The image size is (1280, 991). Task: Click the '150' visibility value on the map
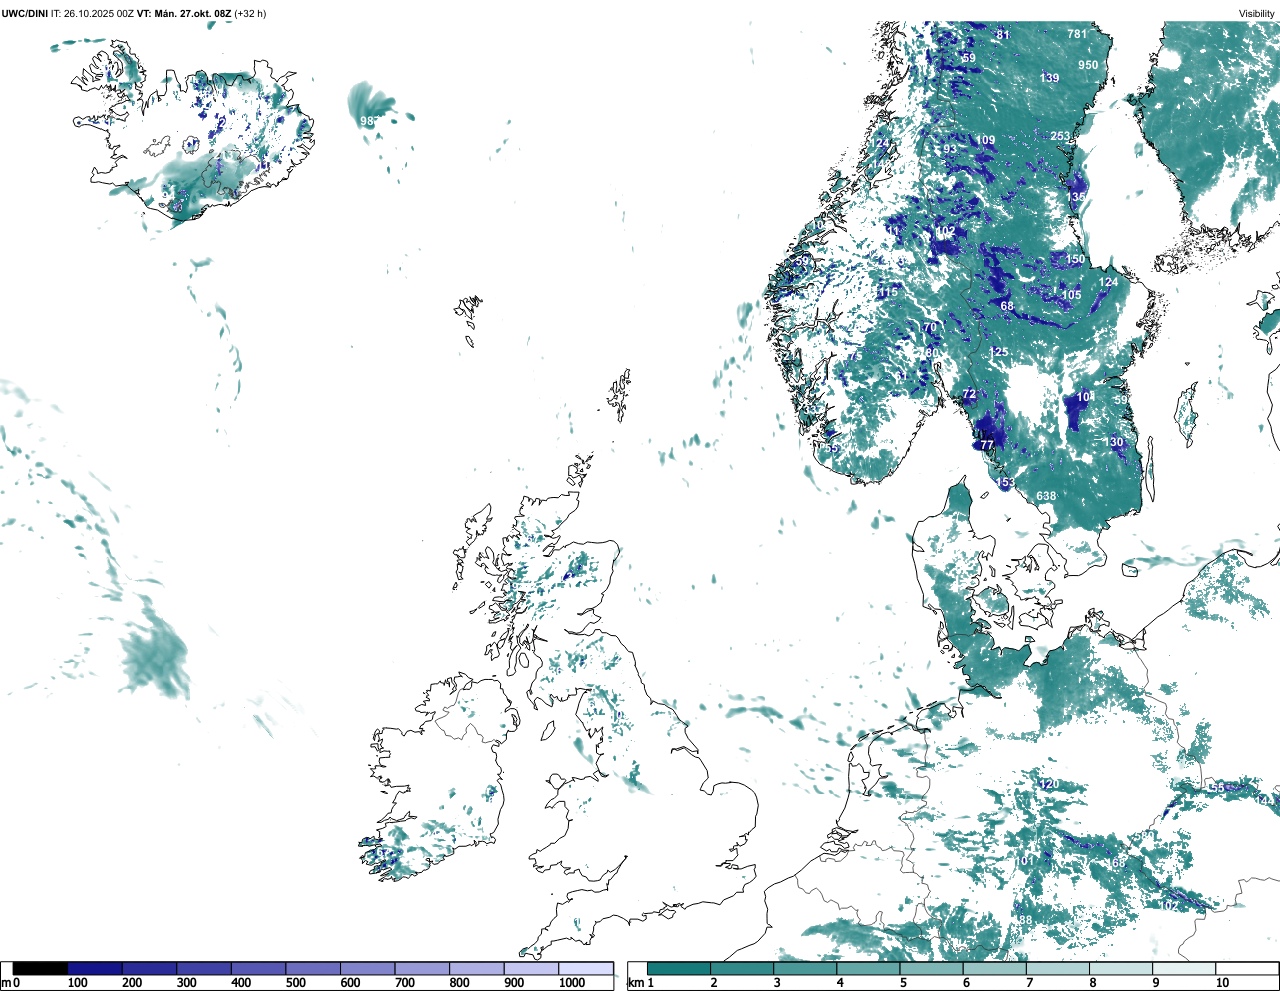pyautogui.click(x=1075, y=259)
